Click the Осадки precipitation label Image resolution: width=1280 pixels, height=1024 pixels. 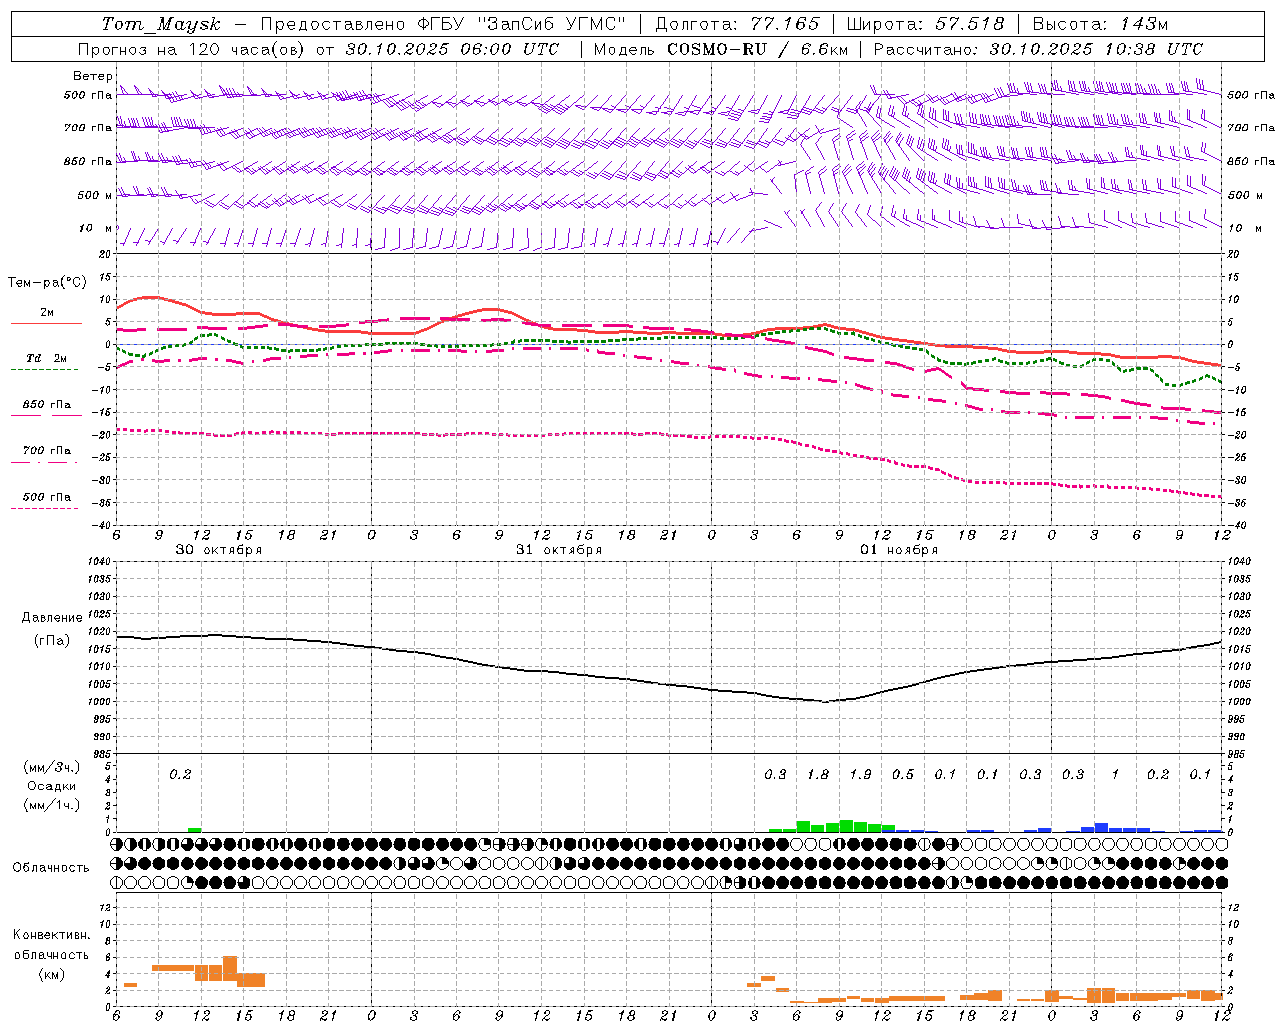pyautogui.click(x=50, y=786)
